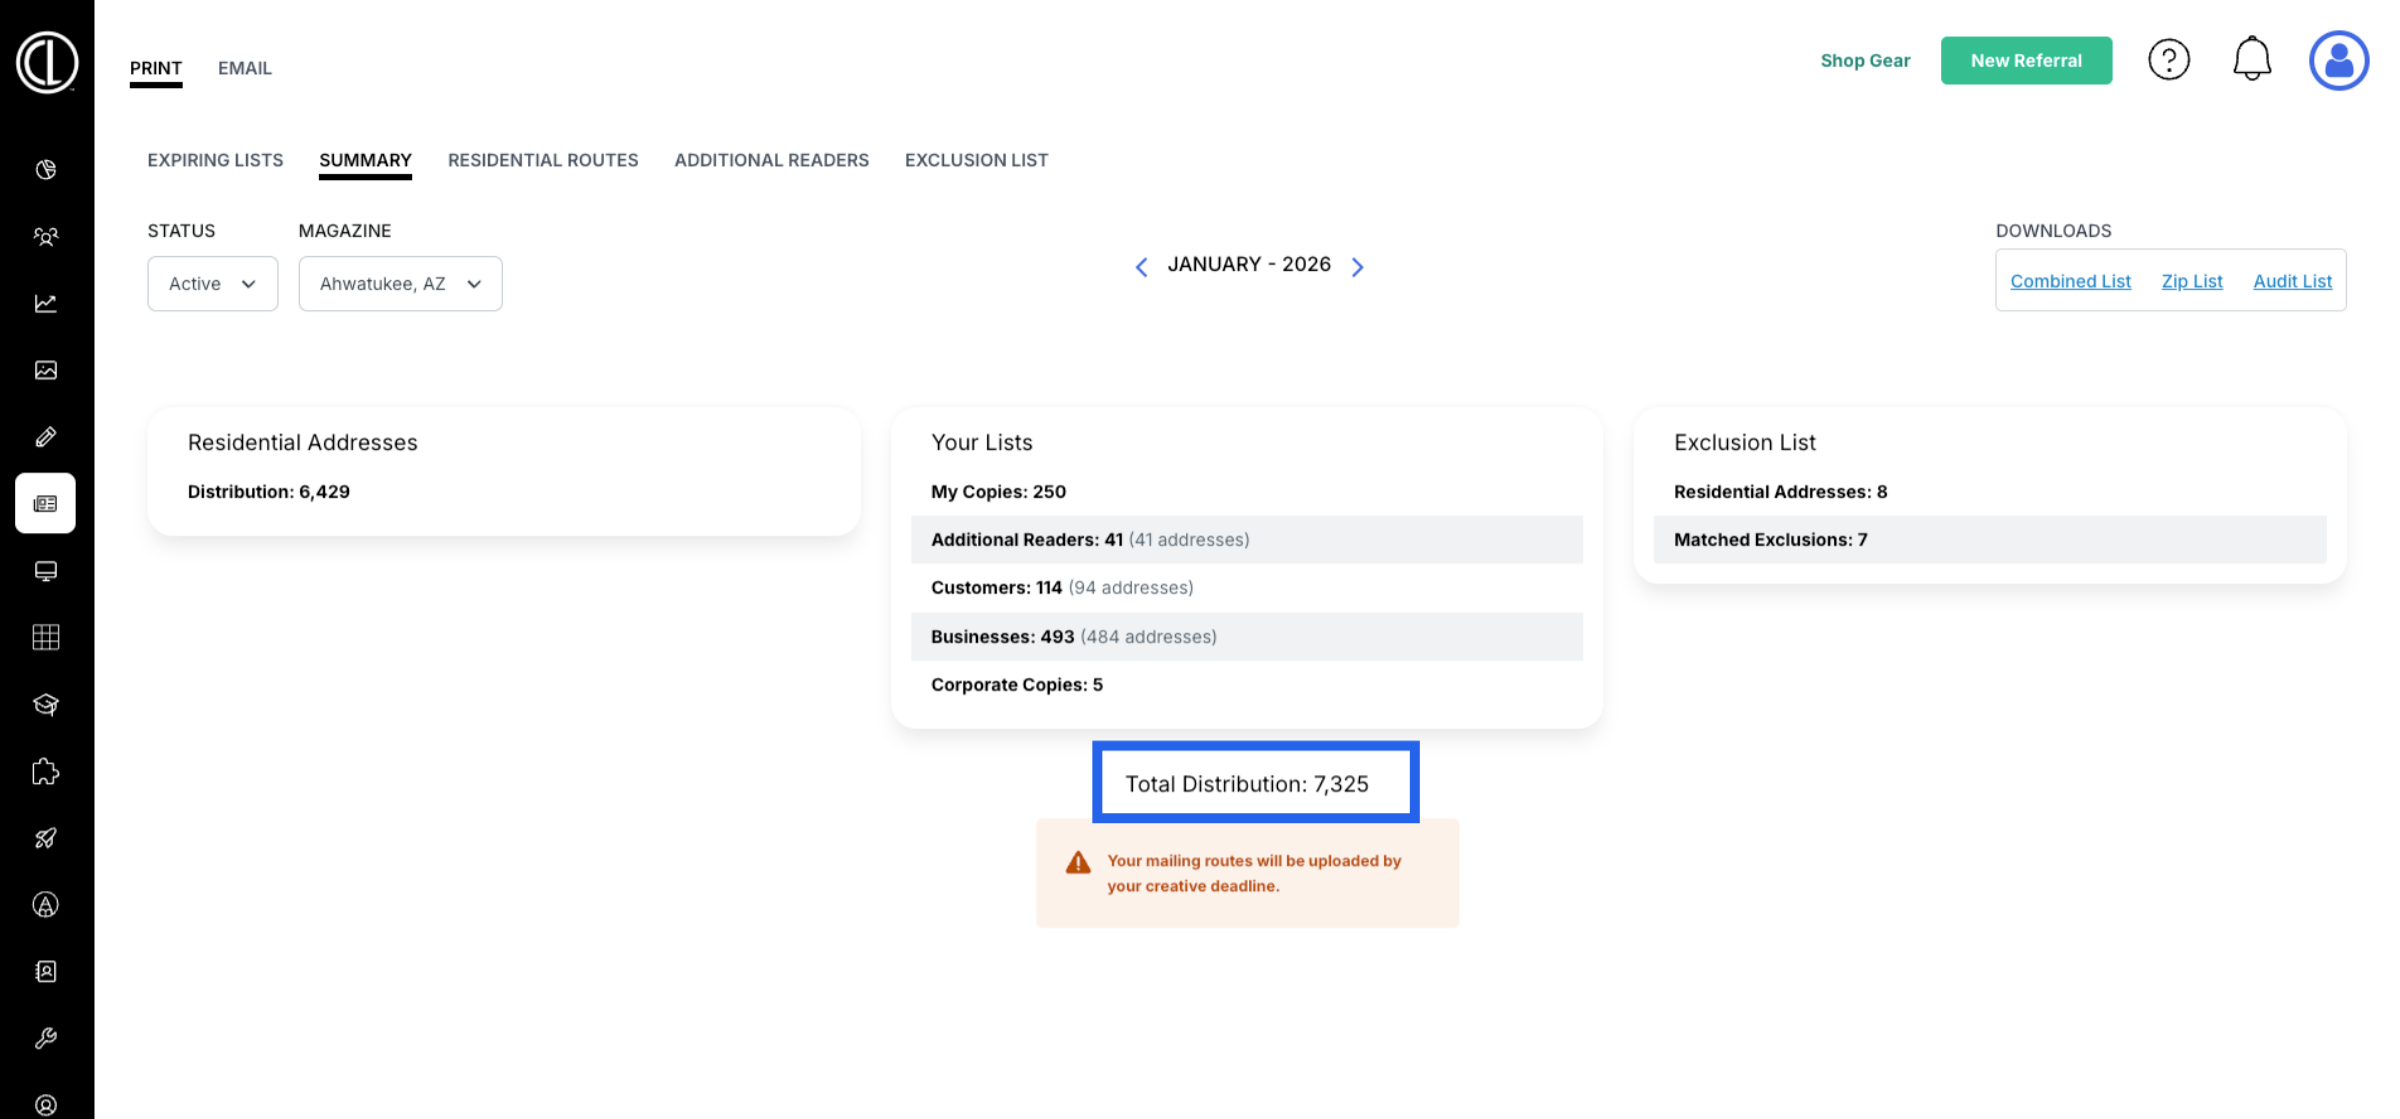Open the pie chart dashboard icon
Screen dimensions: 2400x1119
[46, 169]
